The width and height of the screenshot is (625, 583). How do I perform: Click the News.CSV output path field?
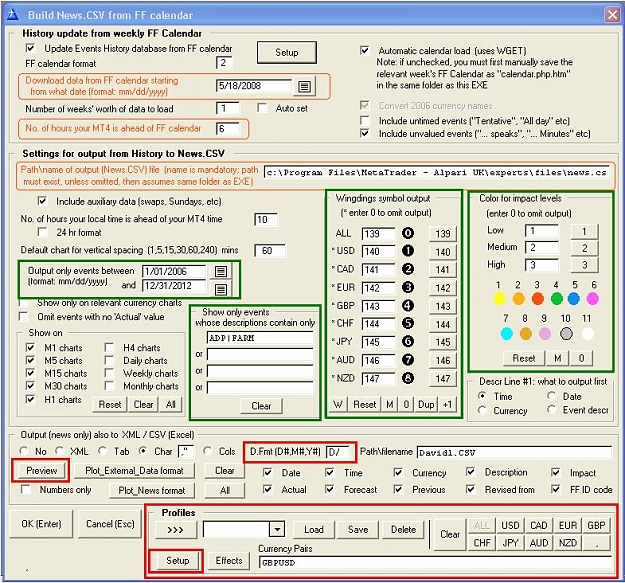tap(437, 173)
